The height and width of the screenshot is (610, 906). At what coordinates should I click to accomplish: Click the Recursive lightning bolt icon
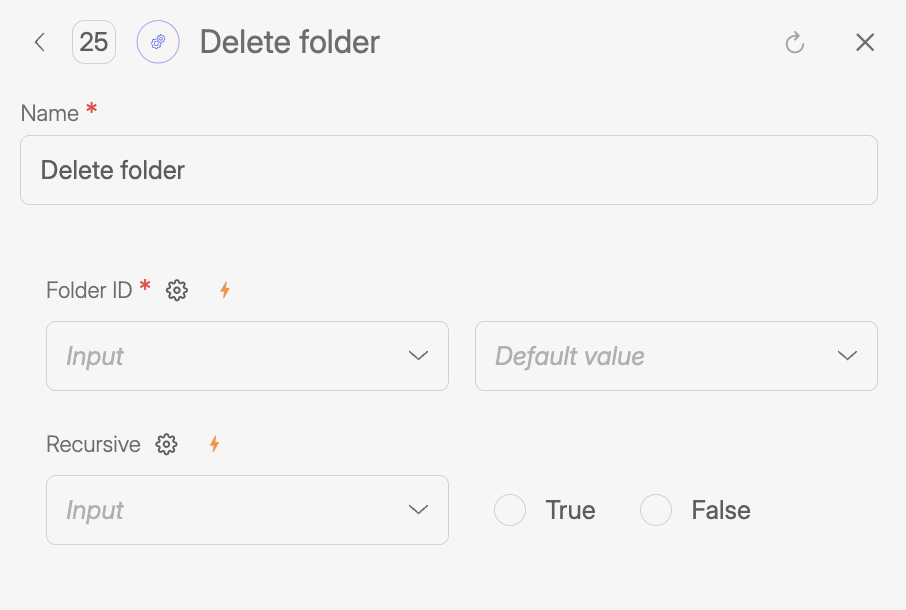214,444
